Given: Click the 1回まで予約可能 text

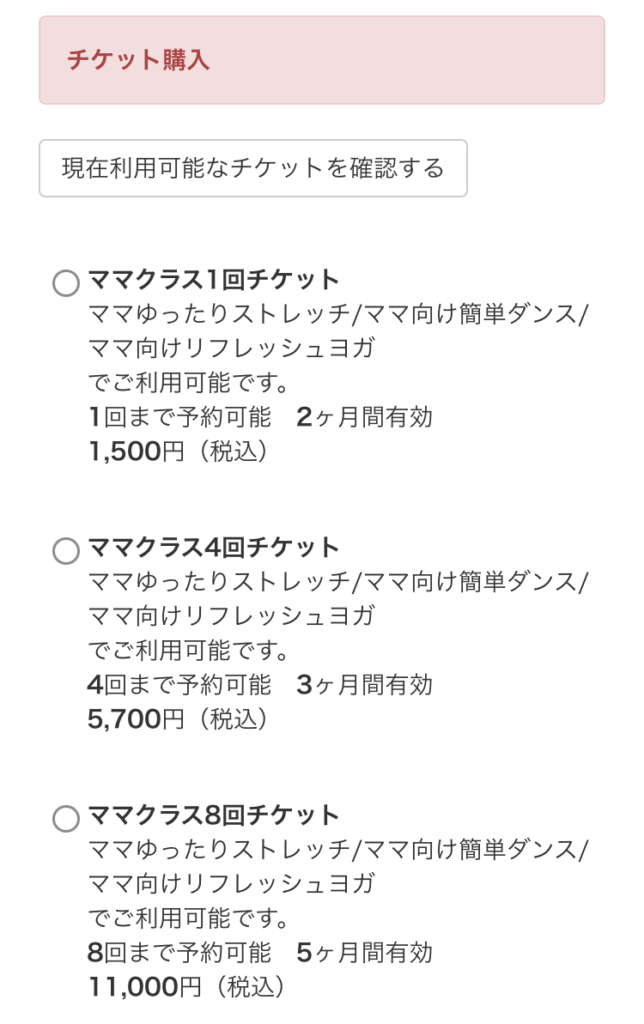Looking at the screenshot, I should 180,417.
